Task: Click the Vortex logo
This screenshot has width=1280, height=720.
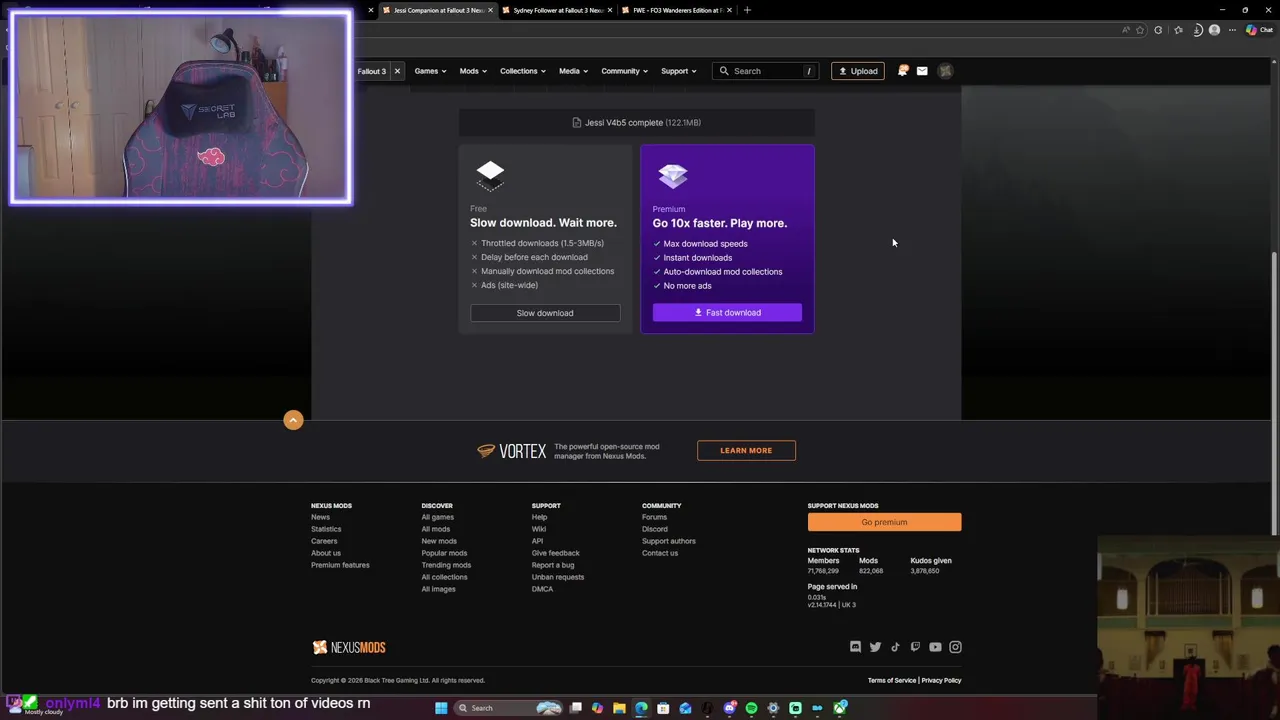Action: [512, 451]
